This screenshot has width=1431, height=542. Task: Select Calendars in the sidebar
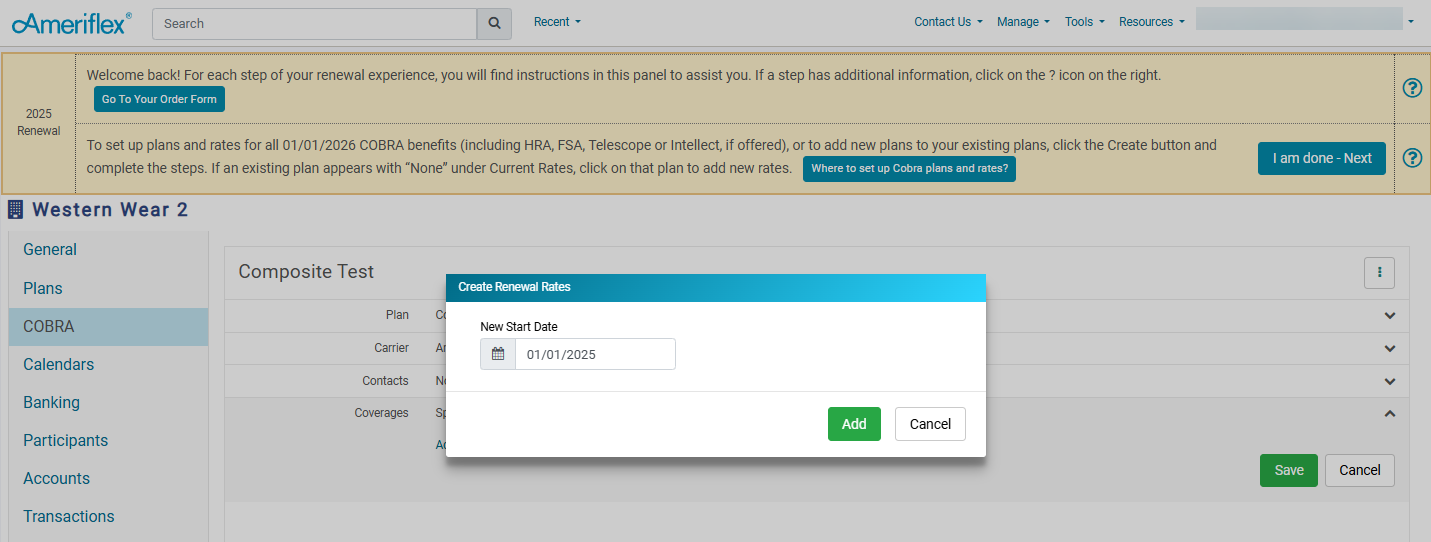pyautogui.click(x=59, y=365)
